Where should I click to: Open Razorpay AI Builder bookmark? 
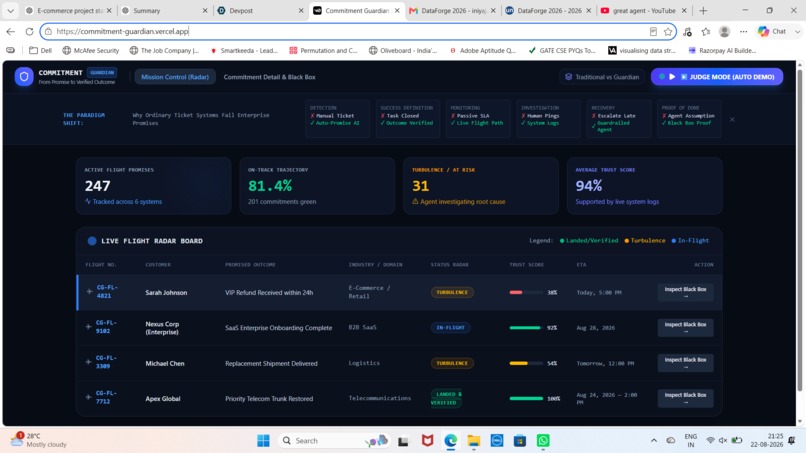pyautogui.click(x=722, y=50)
